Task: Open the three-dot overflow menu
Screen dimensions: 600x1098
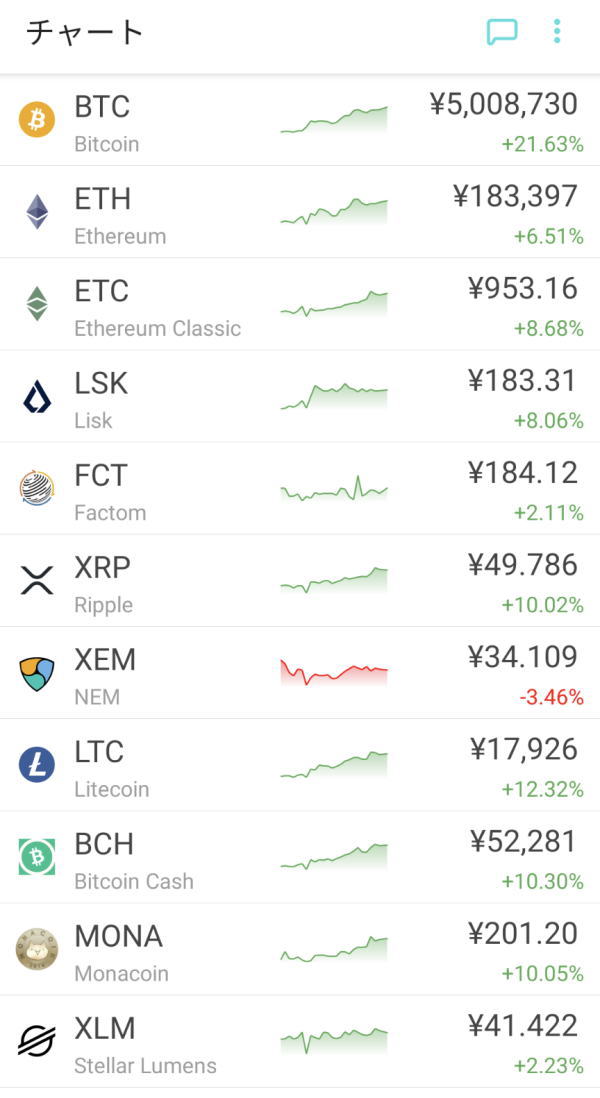Action: pos(557,32)
